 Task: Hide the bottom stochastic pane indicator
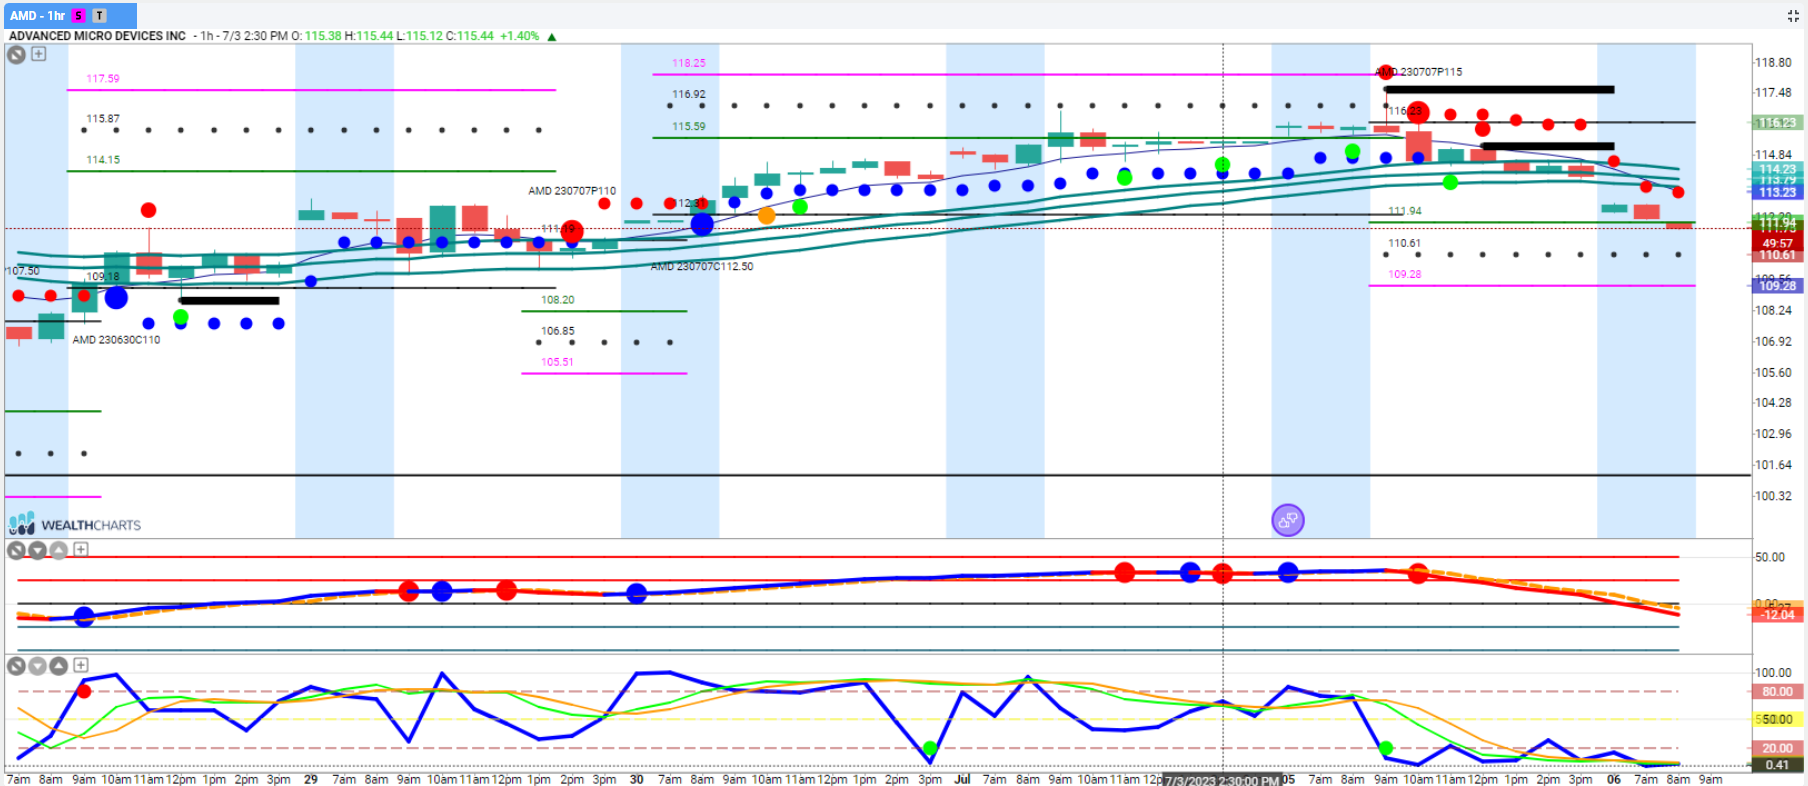click(x=16, y=666)
